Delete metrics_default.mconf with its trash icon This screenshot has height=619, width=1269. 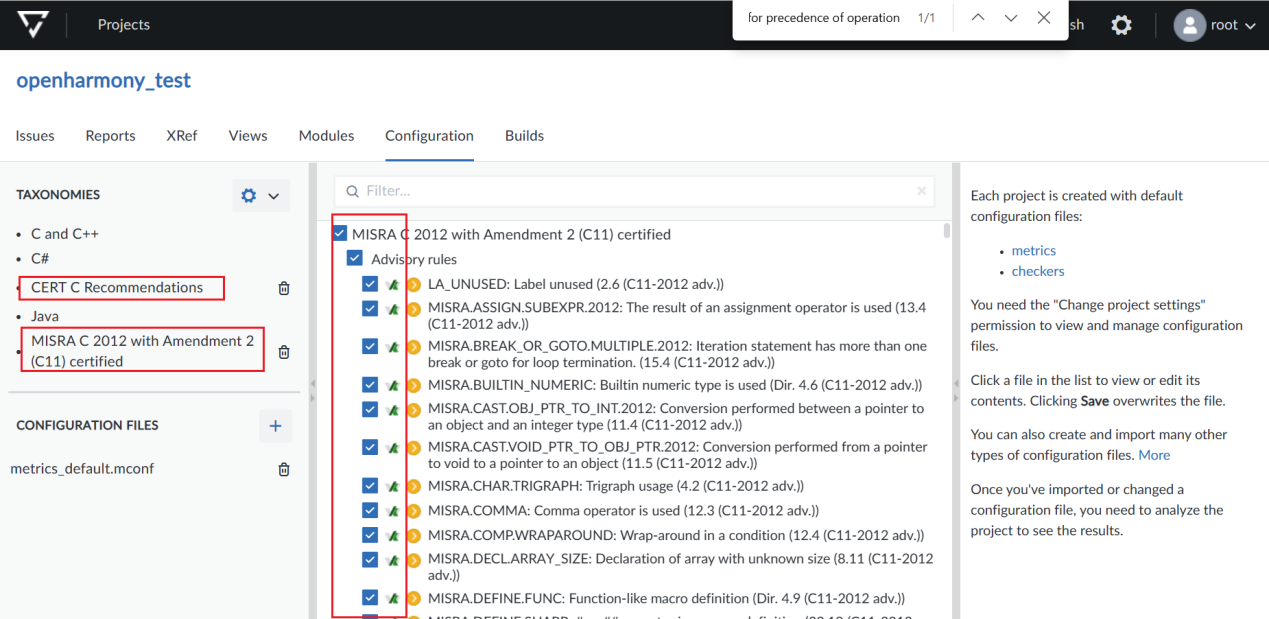pyautogui.click(x=284, y=469)
